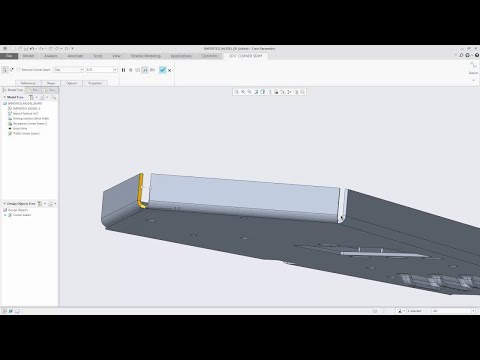
Task: Switch to the Analysis ribbon tab
Action: (x=51, y=56)
